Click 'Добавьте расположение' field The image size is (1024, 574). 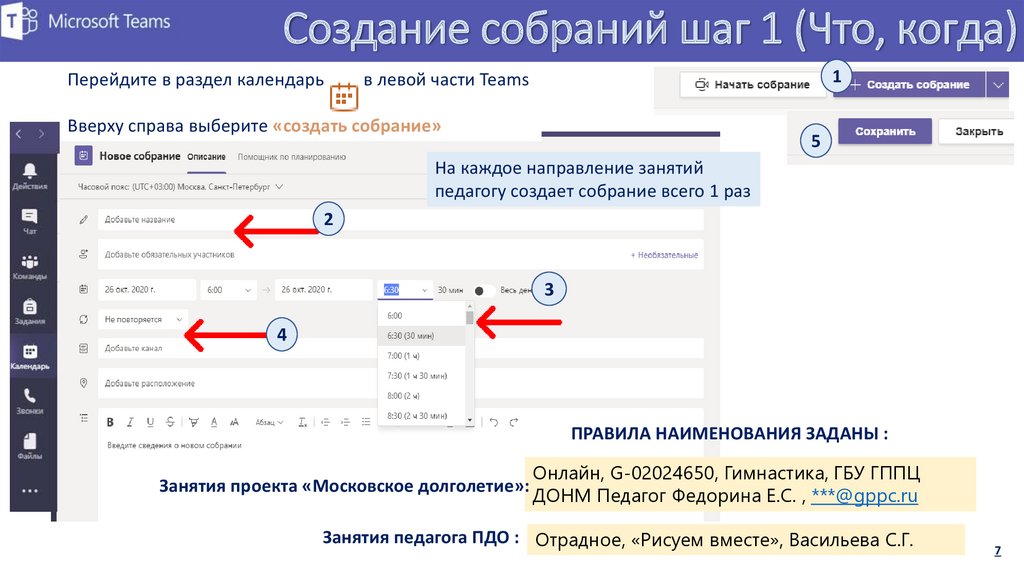(400, 383)
